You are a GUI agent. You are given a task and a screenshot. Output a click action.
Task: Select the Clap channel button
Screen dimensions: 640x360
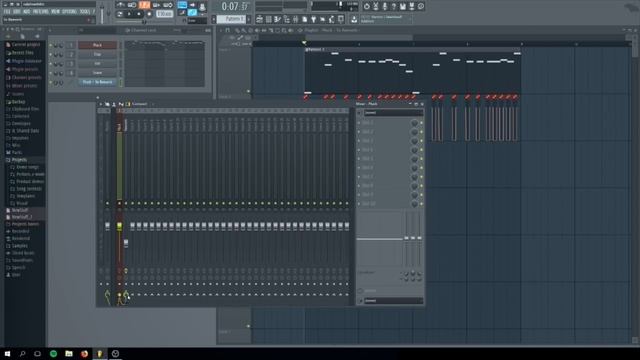[x=97, y=54]
